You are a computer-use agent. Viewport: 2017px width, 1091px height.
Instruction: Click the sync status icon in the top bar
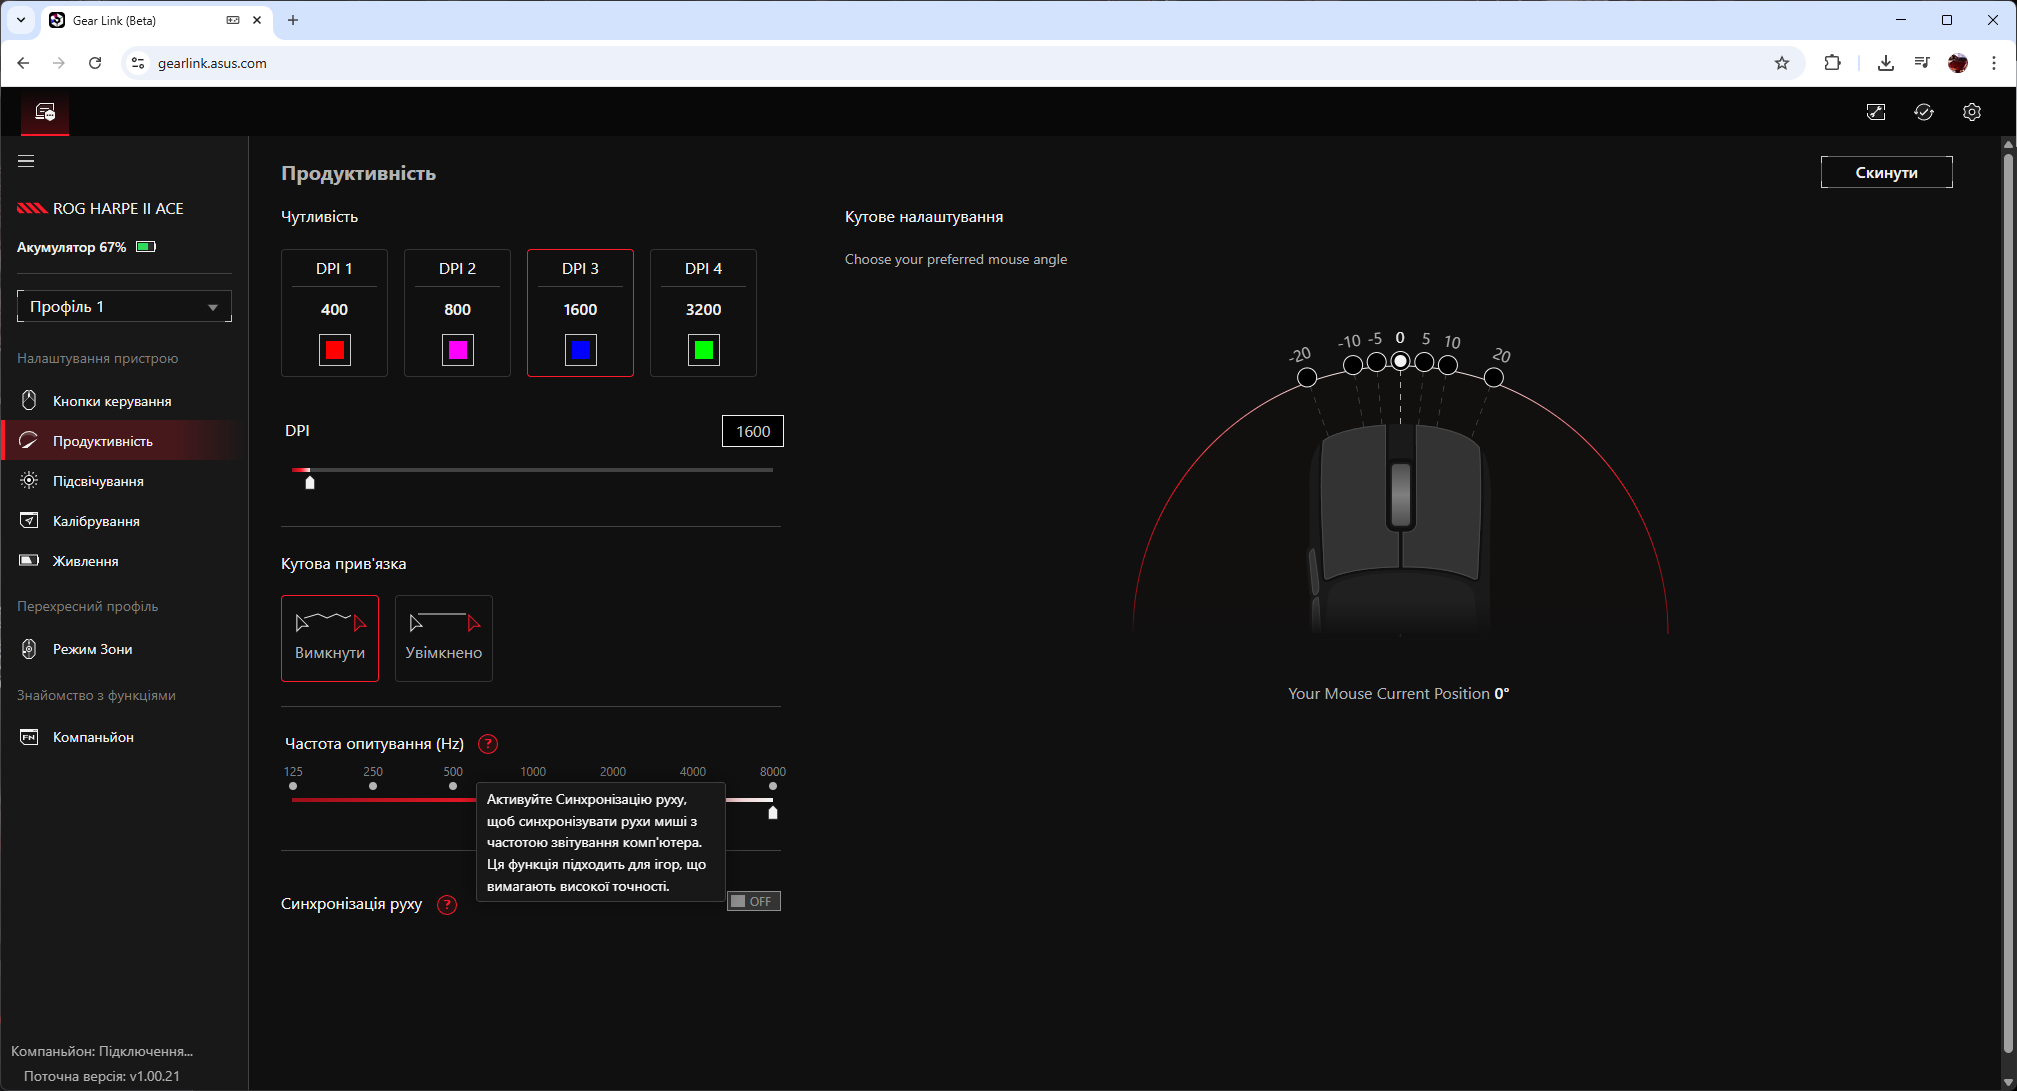click(1923, 112)
